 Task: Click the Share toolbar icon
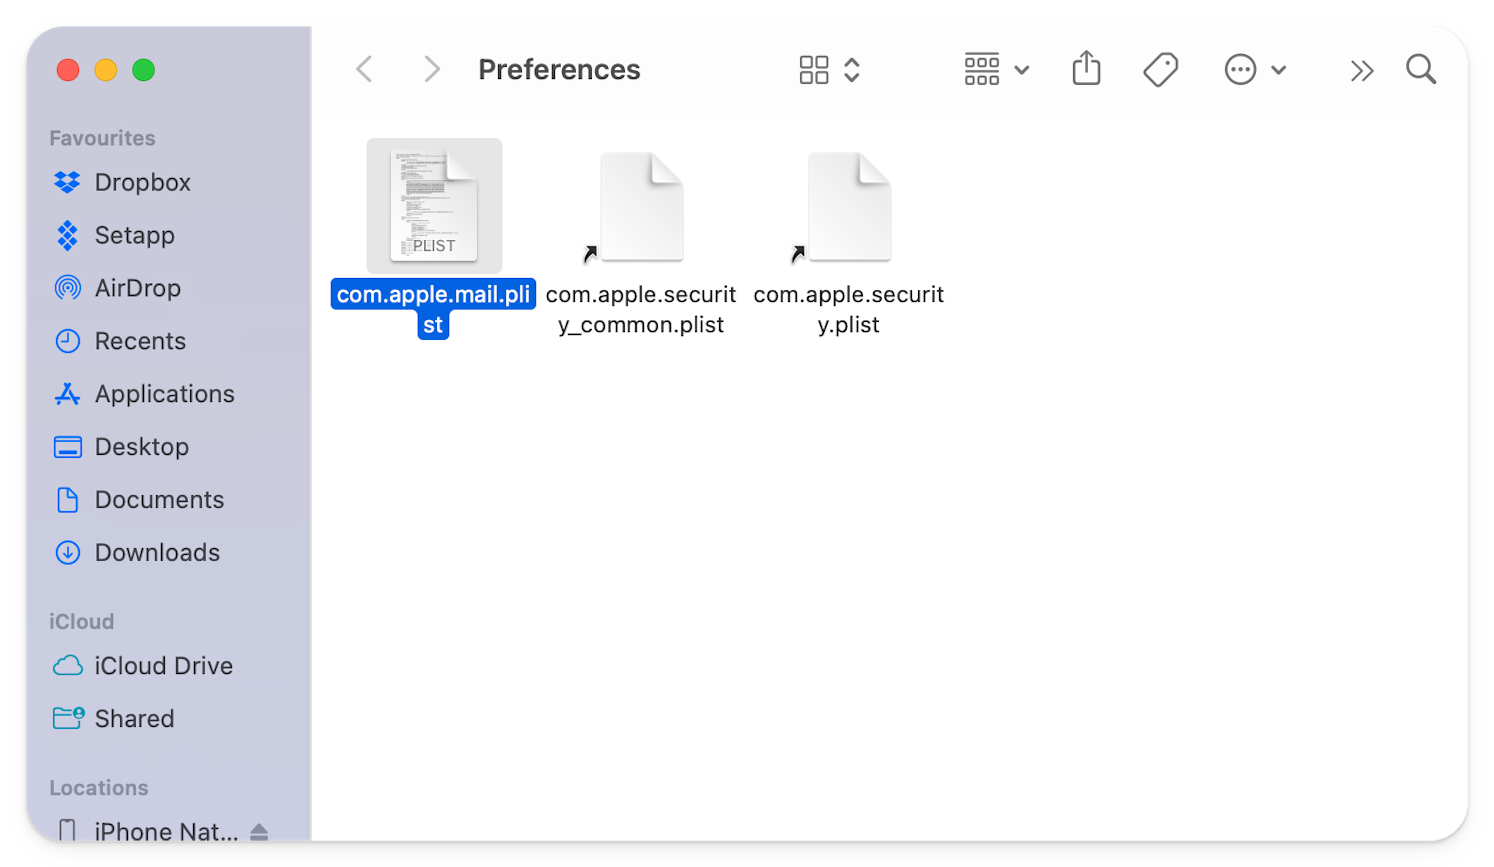tap(1086, 69)
